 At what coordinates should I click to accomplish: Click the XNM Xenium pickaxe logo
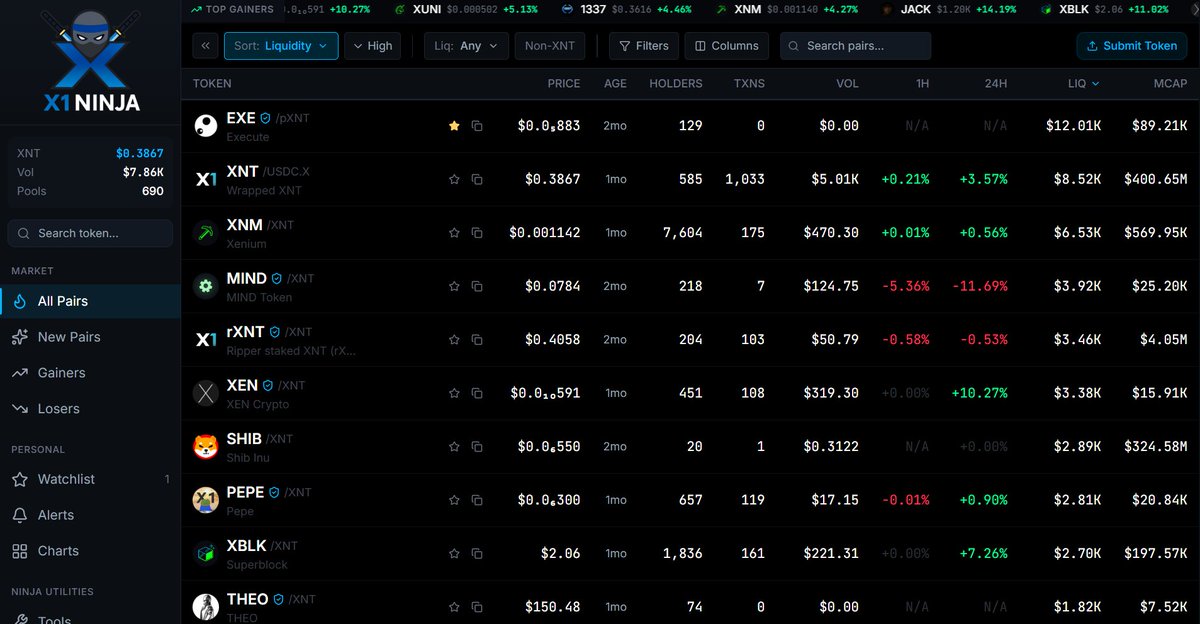click(x=205, y=232)
